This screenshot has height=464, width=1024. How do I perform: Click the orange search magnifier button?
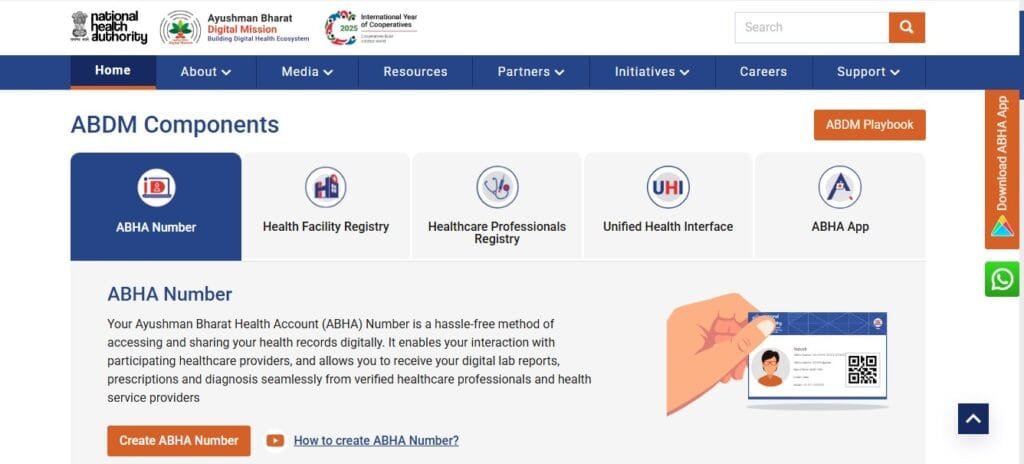pyautogui.click(x=906, y=27)
